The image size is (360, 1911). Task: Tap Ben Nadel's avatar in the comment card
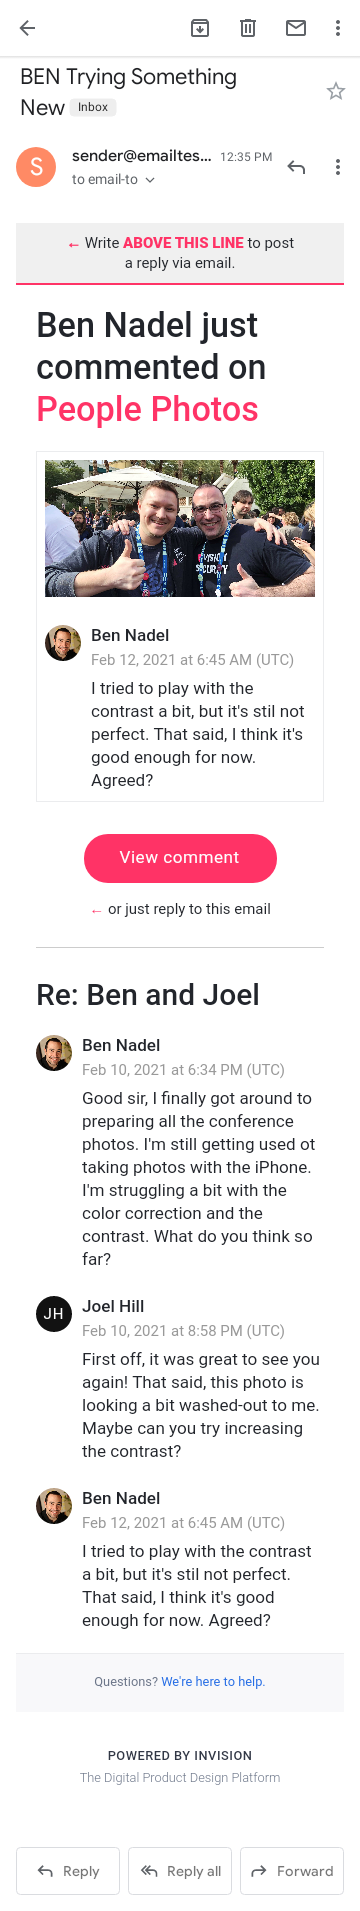(x=63, y=643)
